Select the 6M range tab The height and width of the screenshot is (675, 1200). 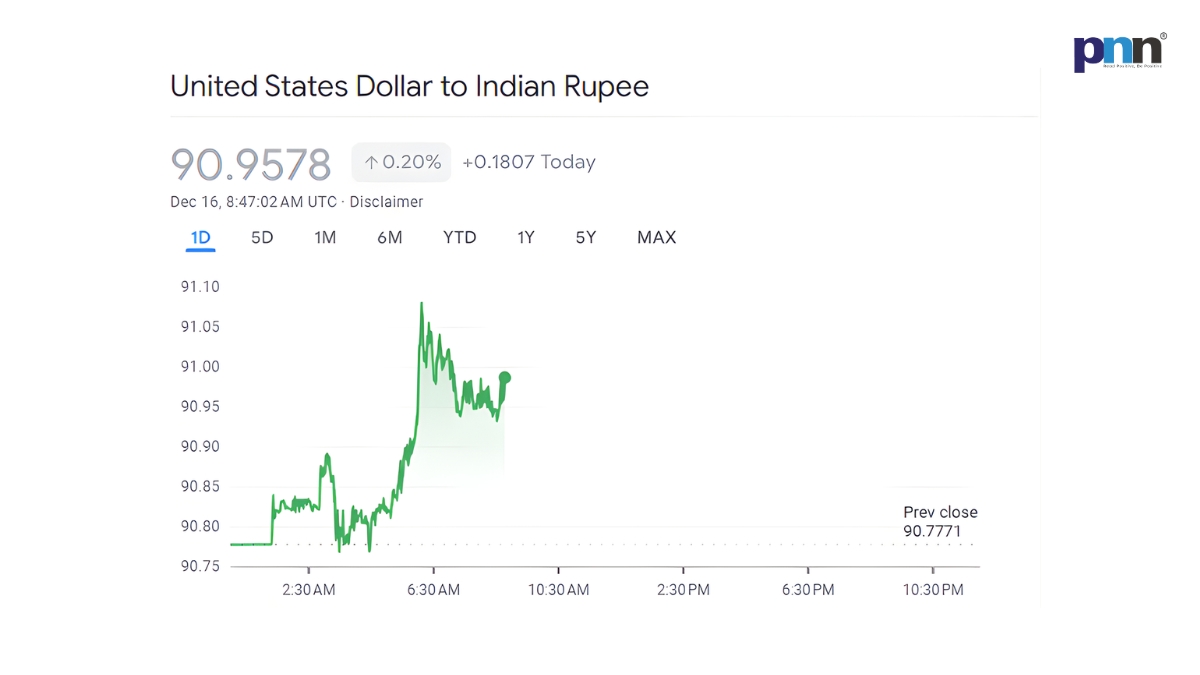(x=389, y=238)
